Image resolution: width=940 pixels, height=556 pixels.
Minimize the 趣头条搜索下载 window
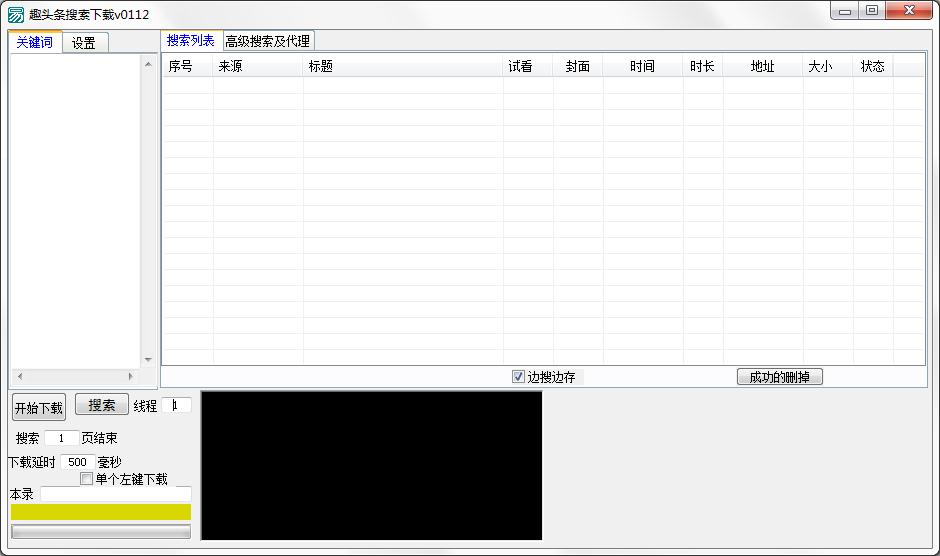tap(845, 11)
